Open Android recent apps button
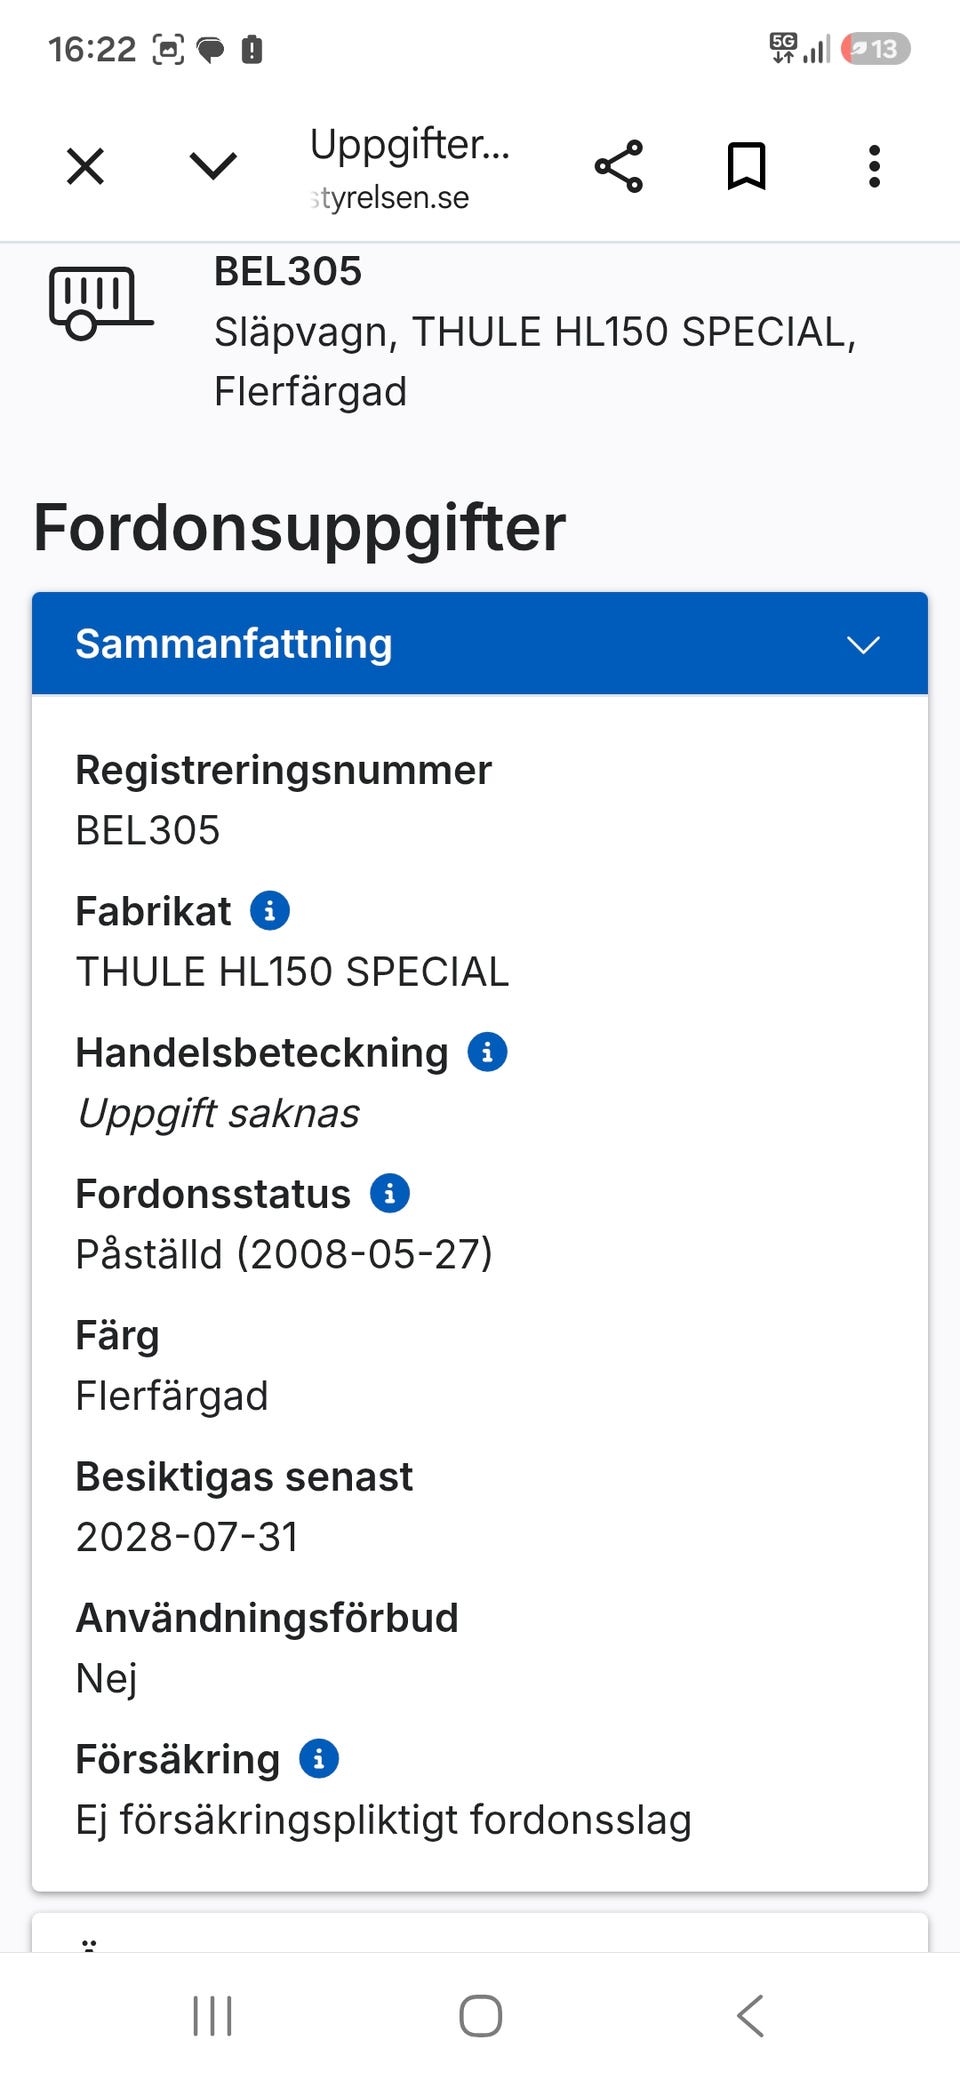Screen dimensions: 960x2080 pyautogui.click(x=213, y=2016)
